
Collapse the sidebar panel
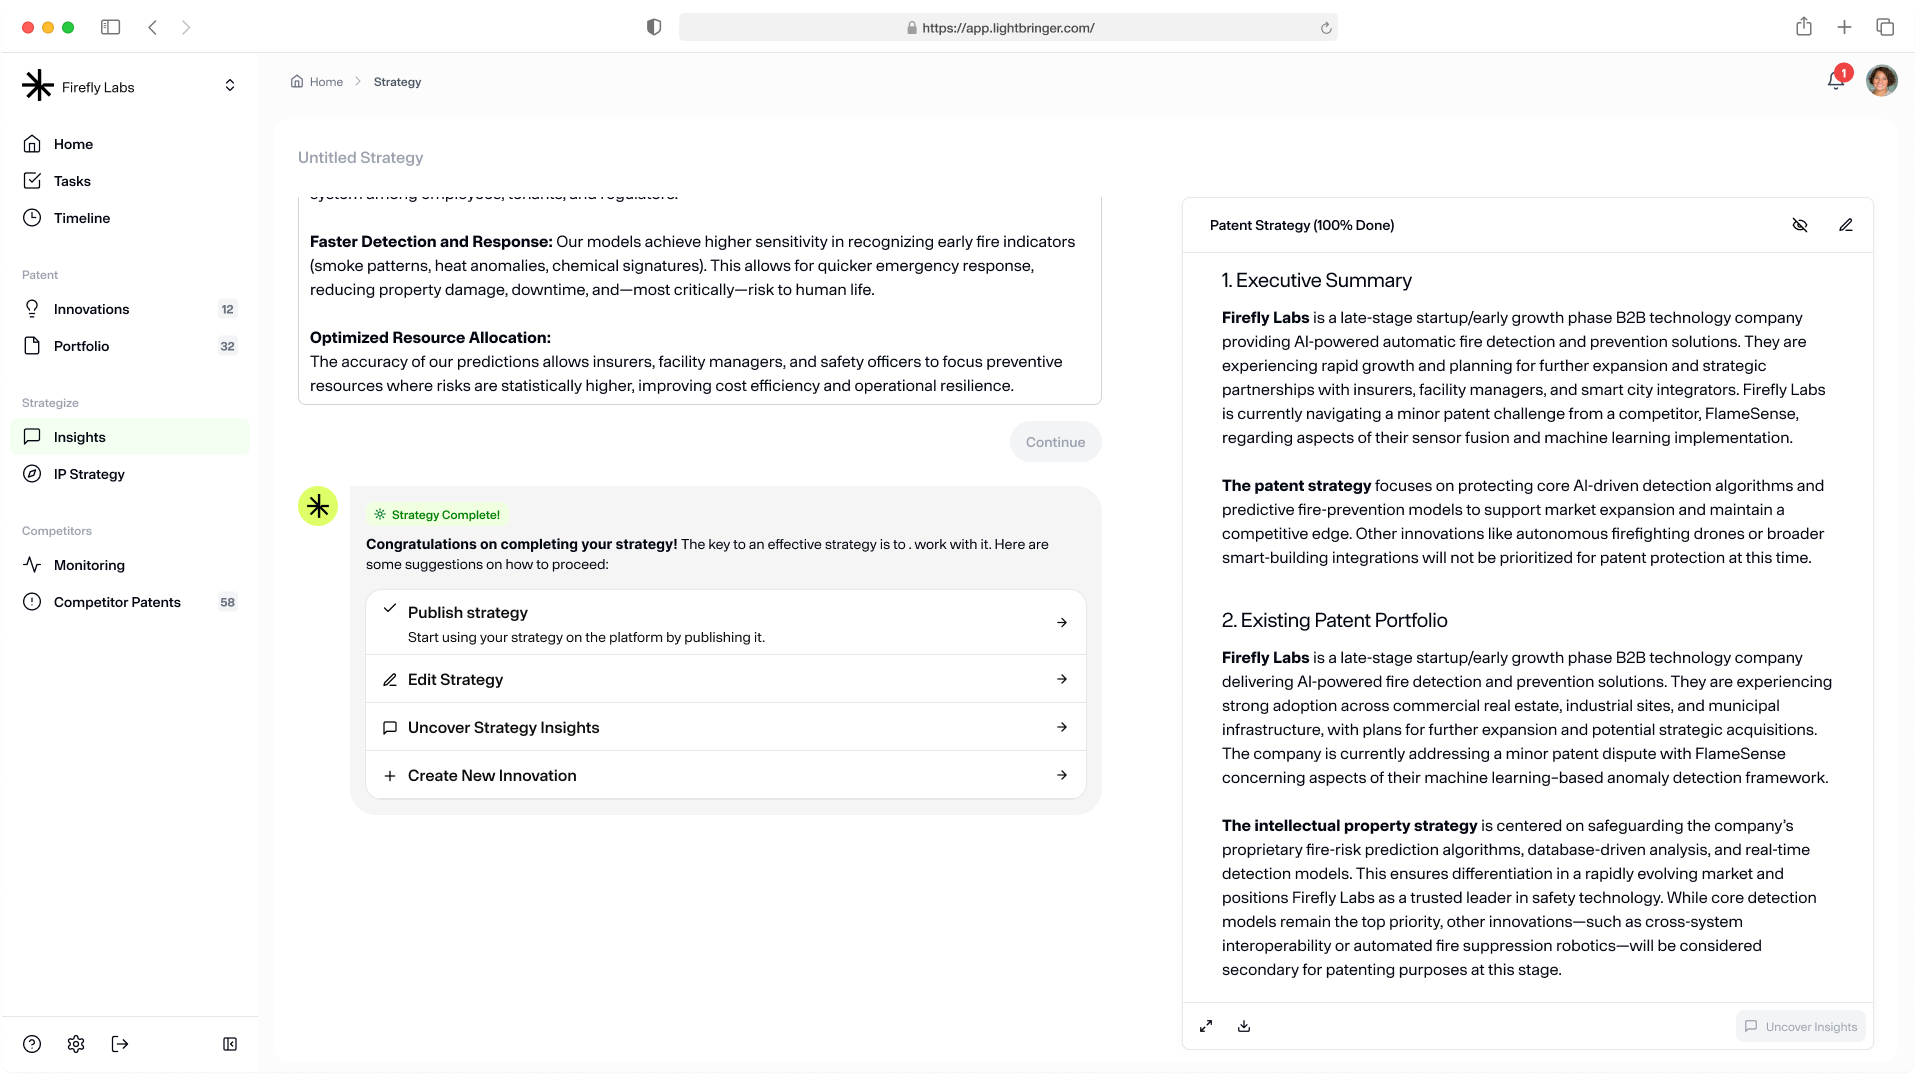[230, 1044]
